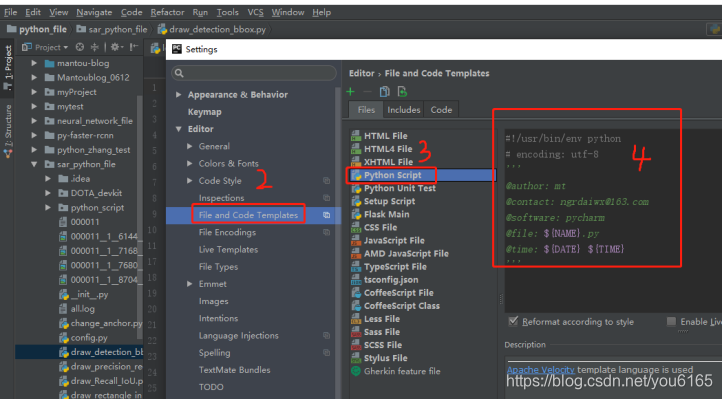The image size is (723, 400).
Task: Select all.log in project tree
Action: [x=77, y=309]
